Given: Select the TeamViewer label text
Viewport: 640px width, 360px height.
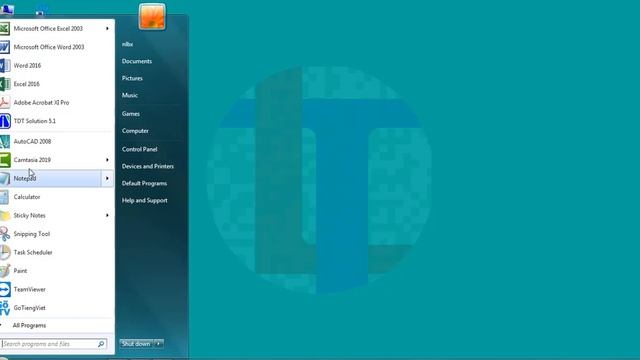Looking at the screenshot, I should click(x=29, y=289).
